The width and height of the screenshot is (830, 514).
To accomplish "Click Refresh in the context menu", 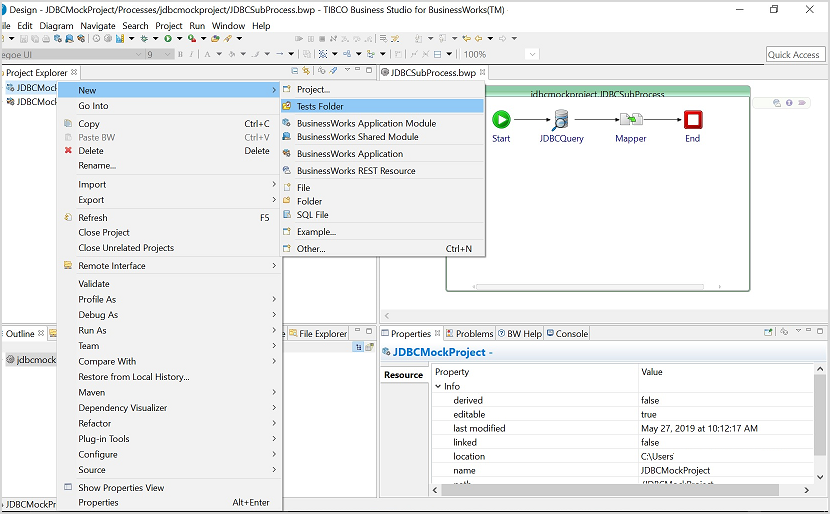I will pos(93,217).
